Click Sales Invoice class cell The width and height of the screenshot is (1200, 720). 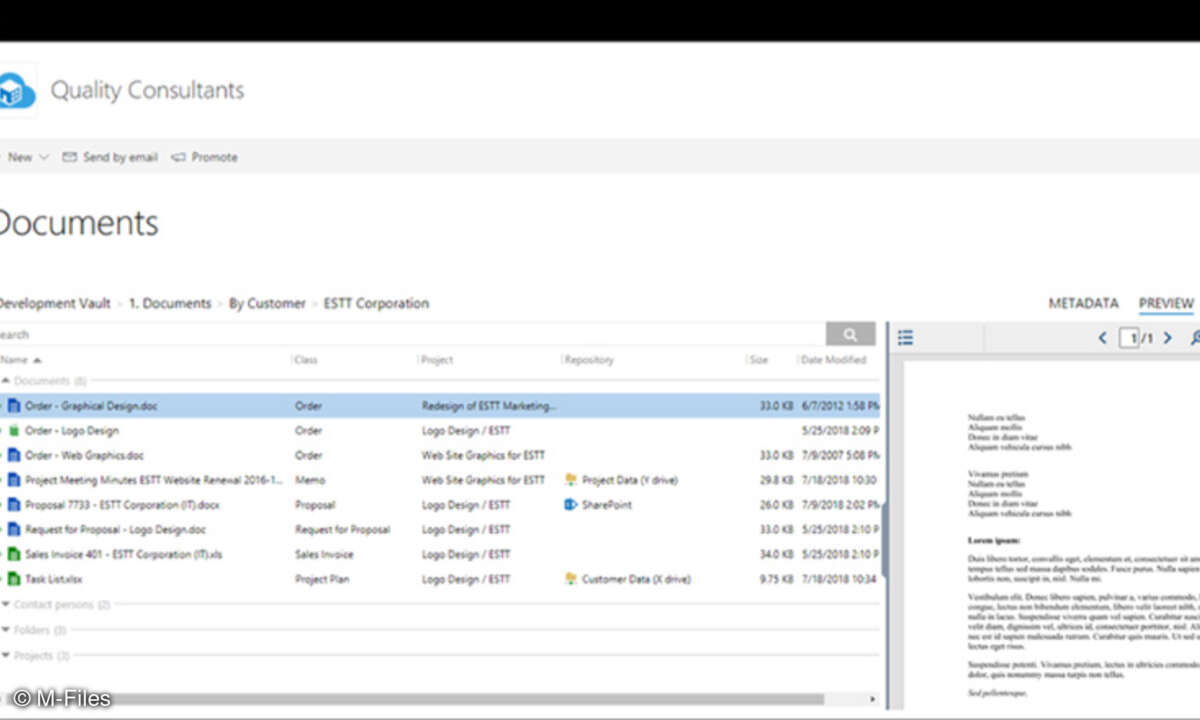[323, 554]
